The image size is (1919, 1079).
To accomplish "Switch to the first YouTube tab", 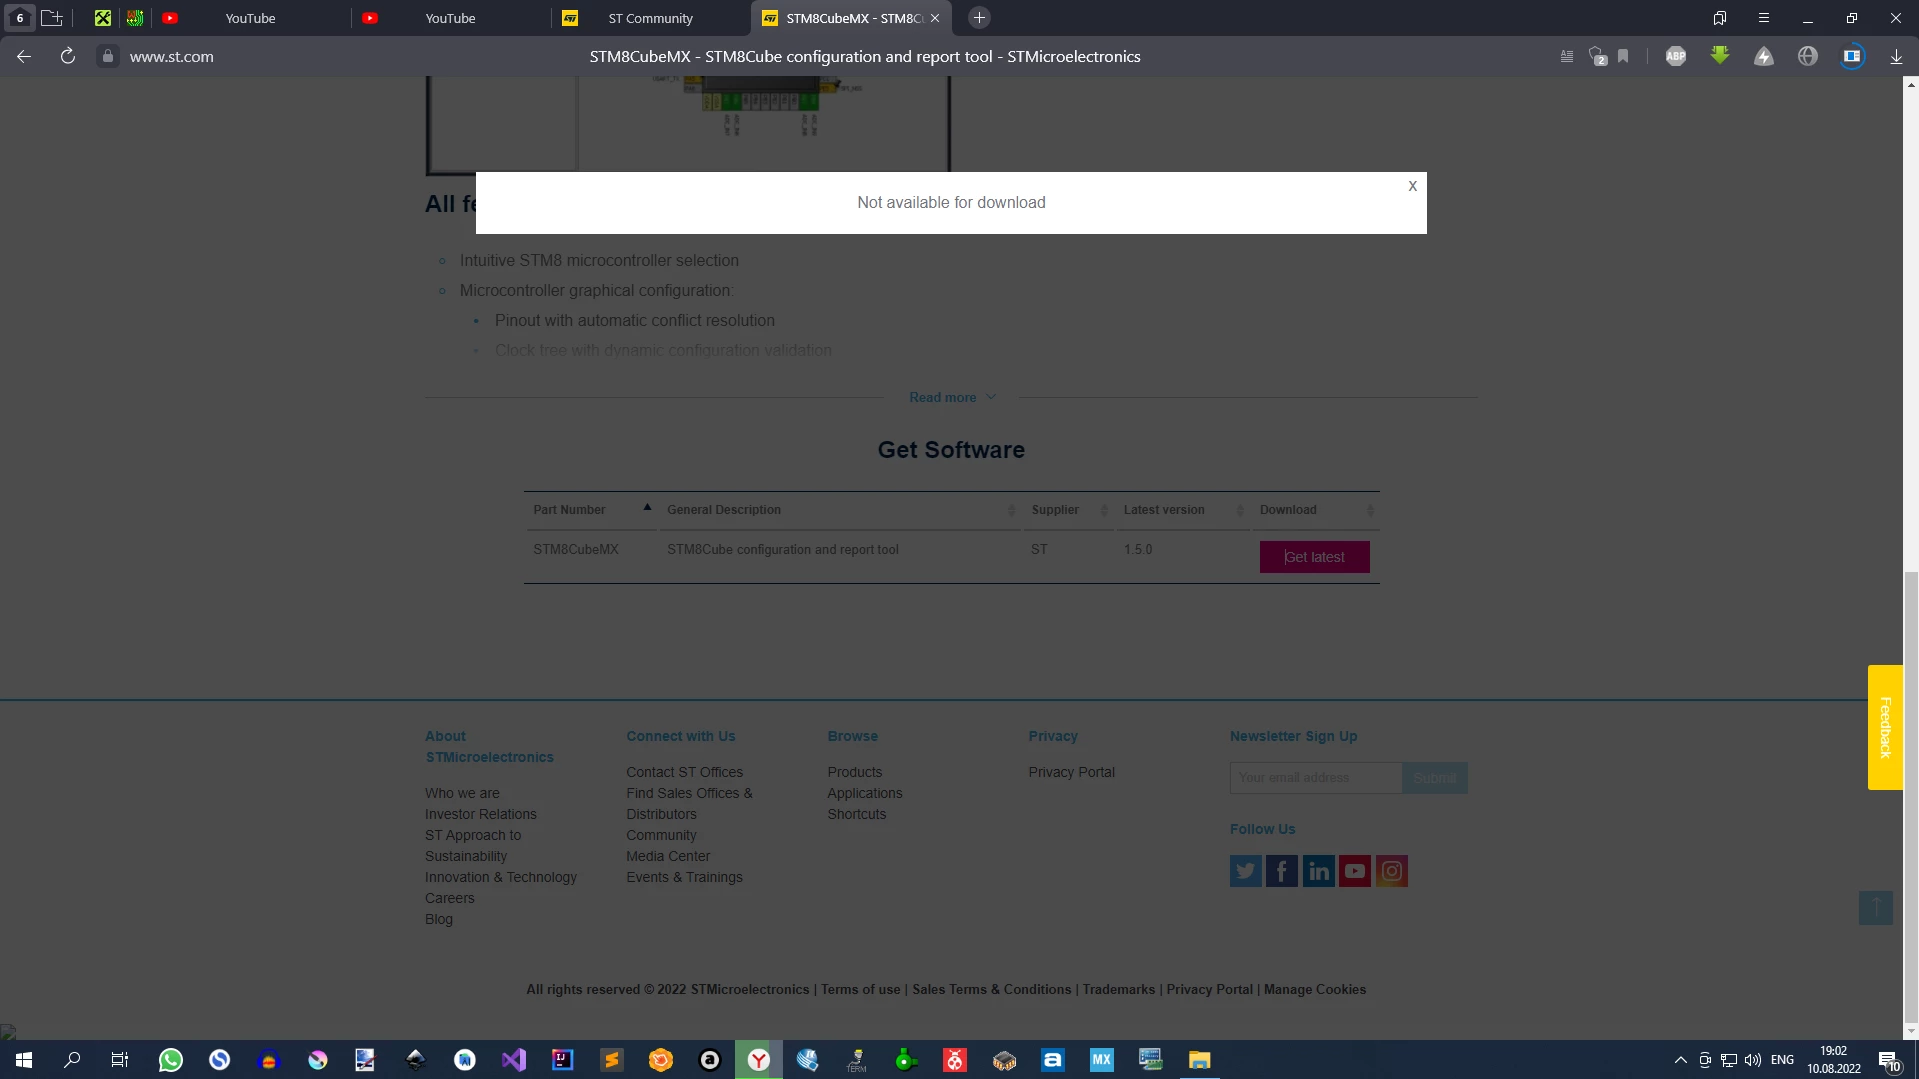I will (250, 18).
